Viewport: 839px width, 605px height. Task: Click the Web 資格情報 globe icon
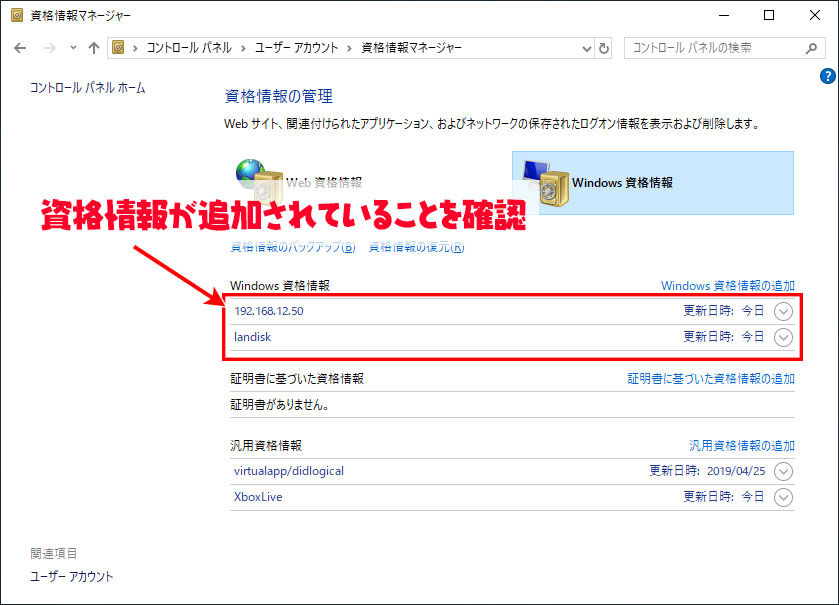[250, 174]
